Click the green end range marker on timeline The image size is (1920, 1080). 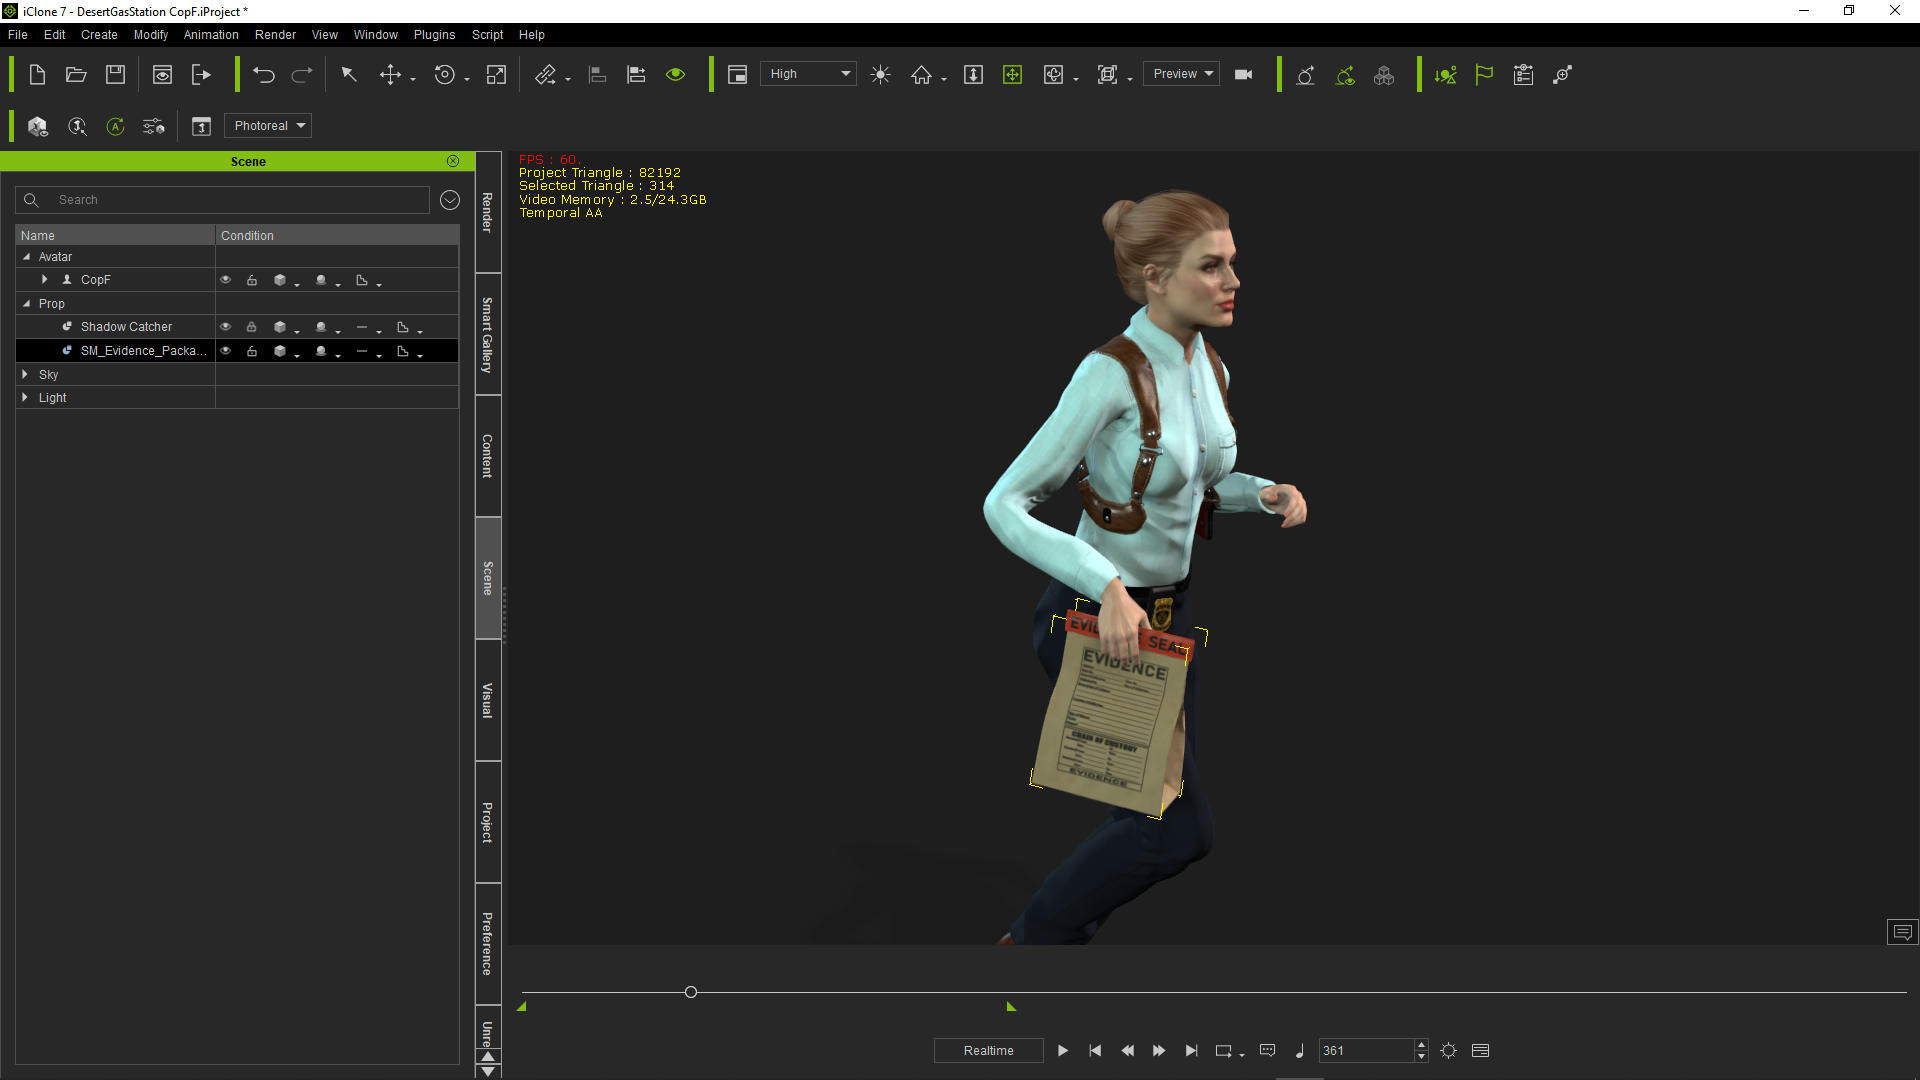[x=1011, y=1007]
